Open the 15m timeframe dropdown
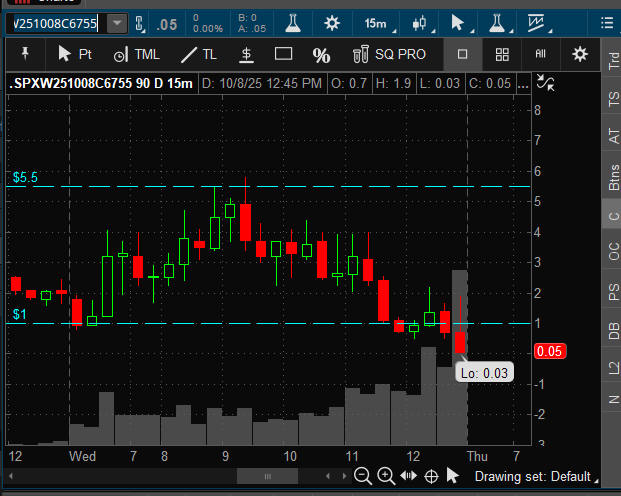Viewport: 621px width, 496px height. coord(378,24)
